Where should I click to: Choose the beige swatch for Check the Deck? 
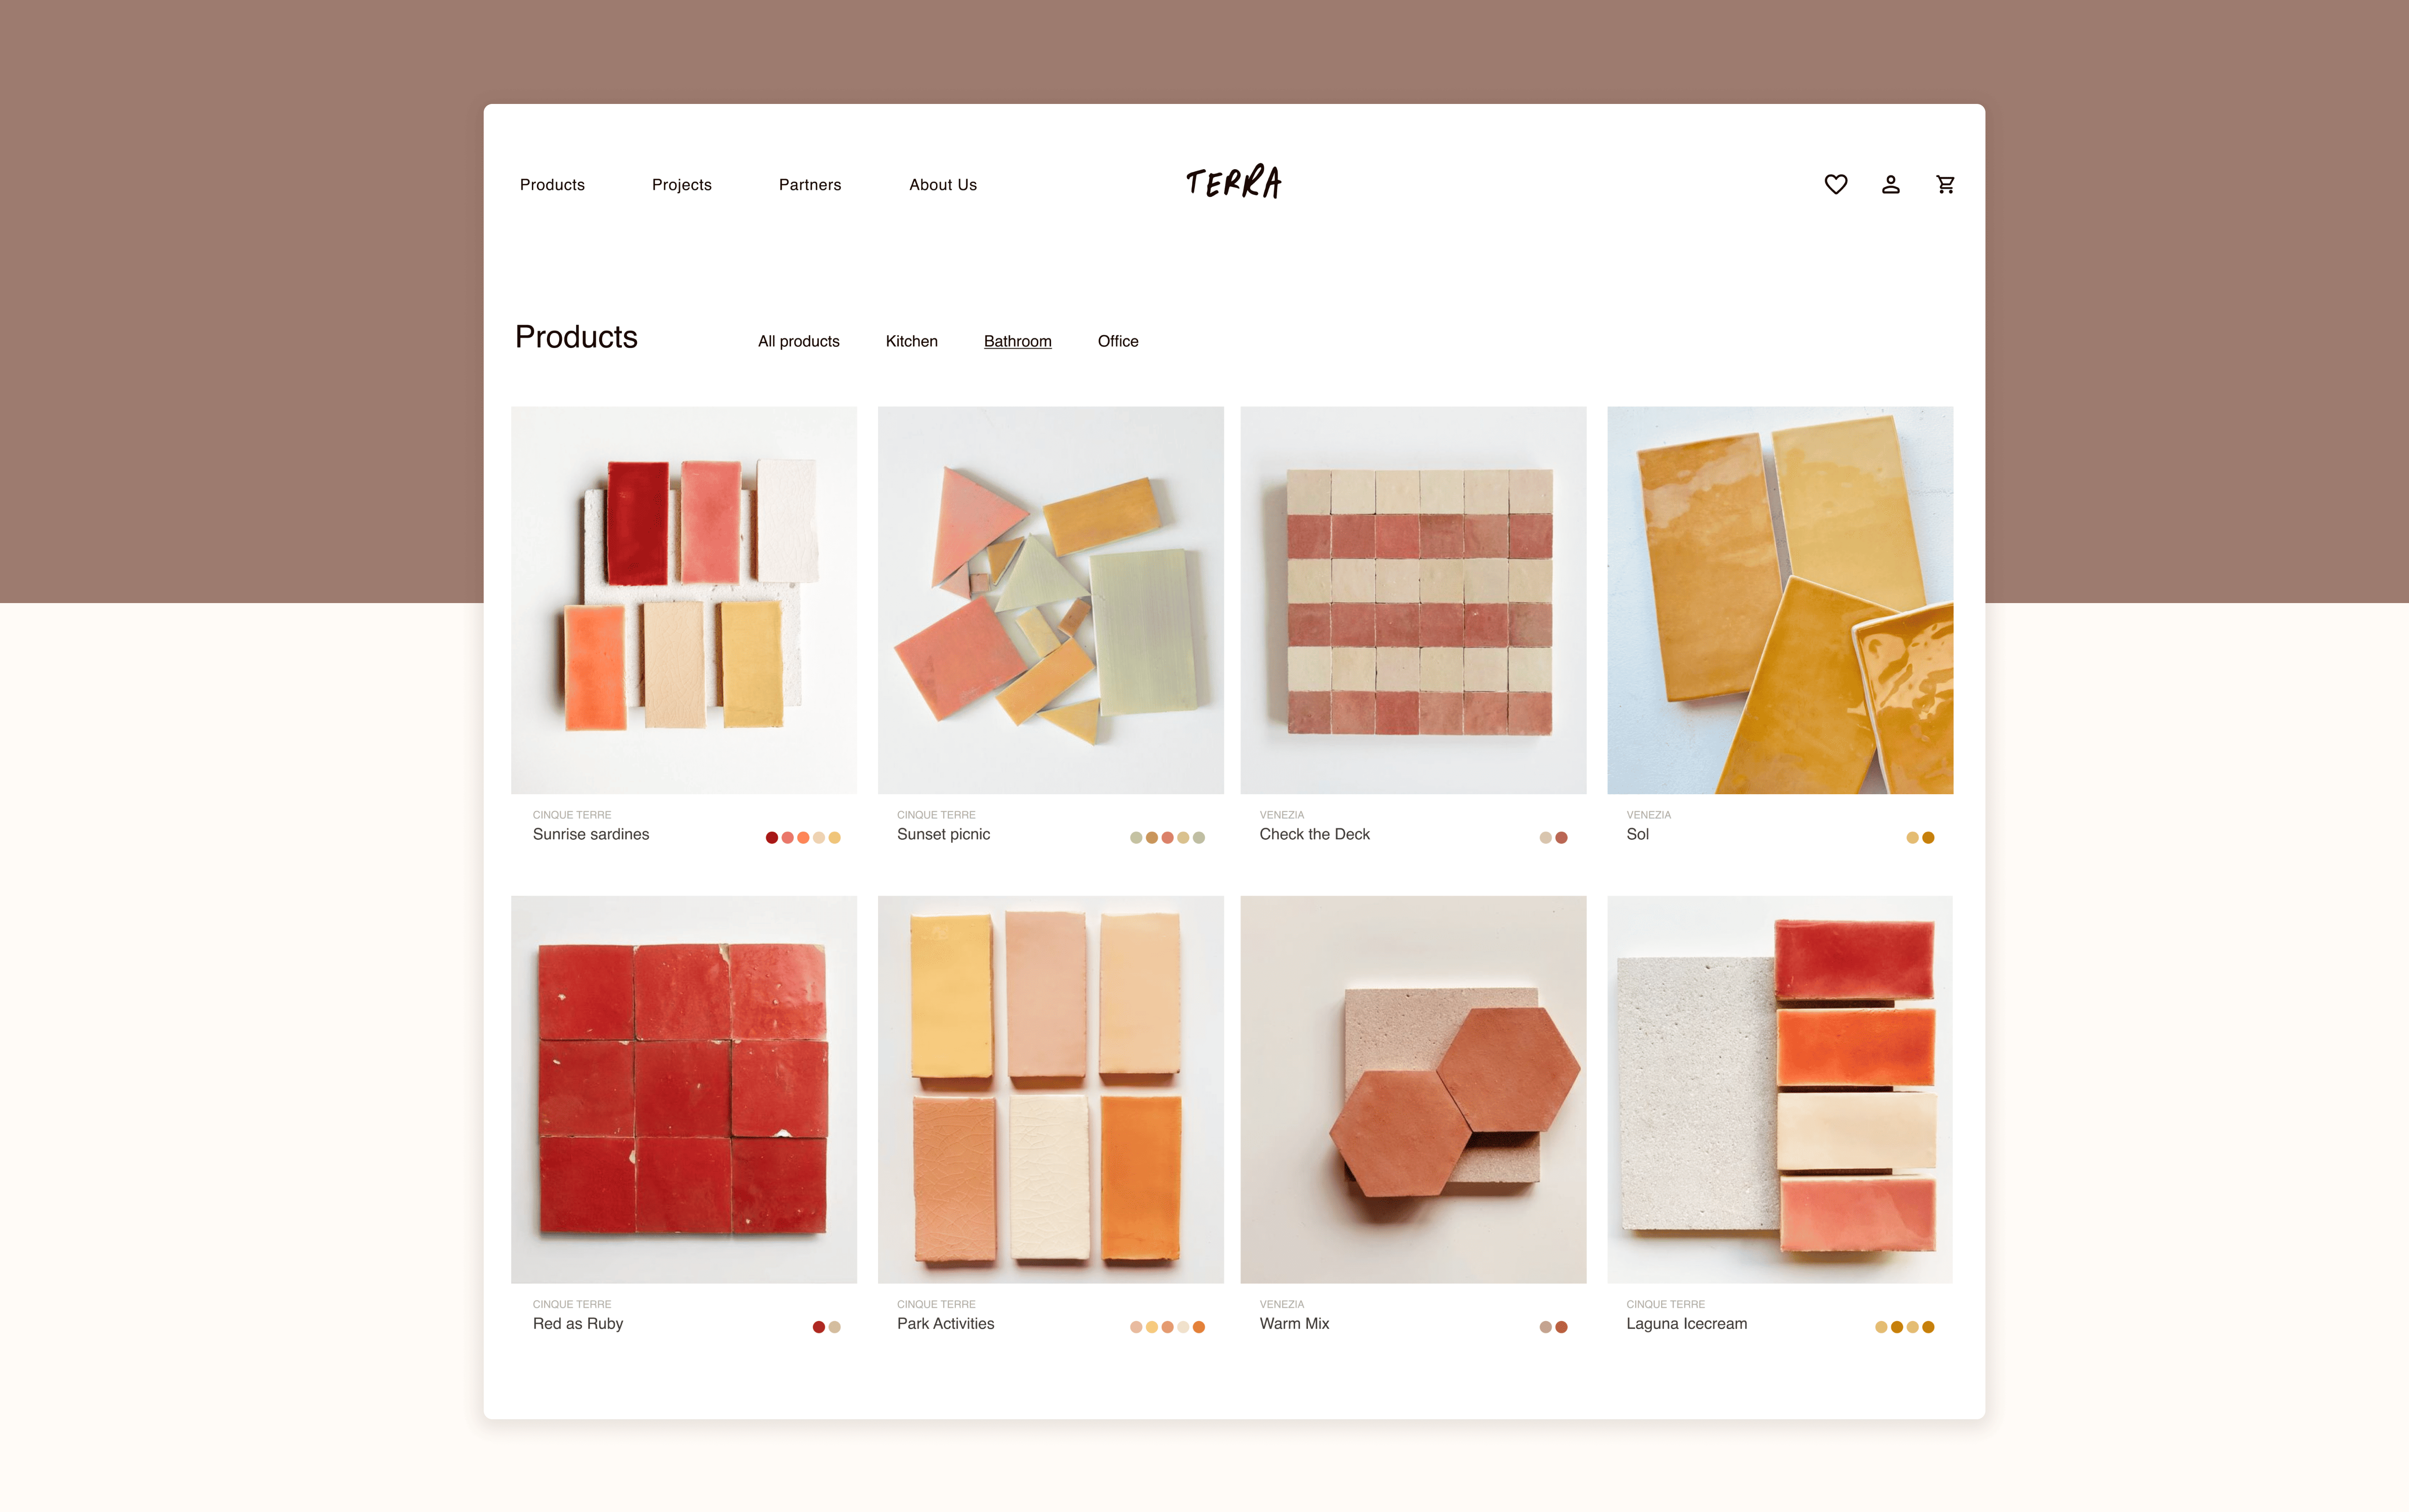[x=1546, y=838]
